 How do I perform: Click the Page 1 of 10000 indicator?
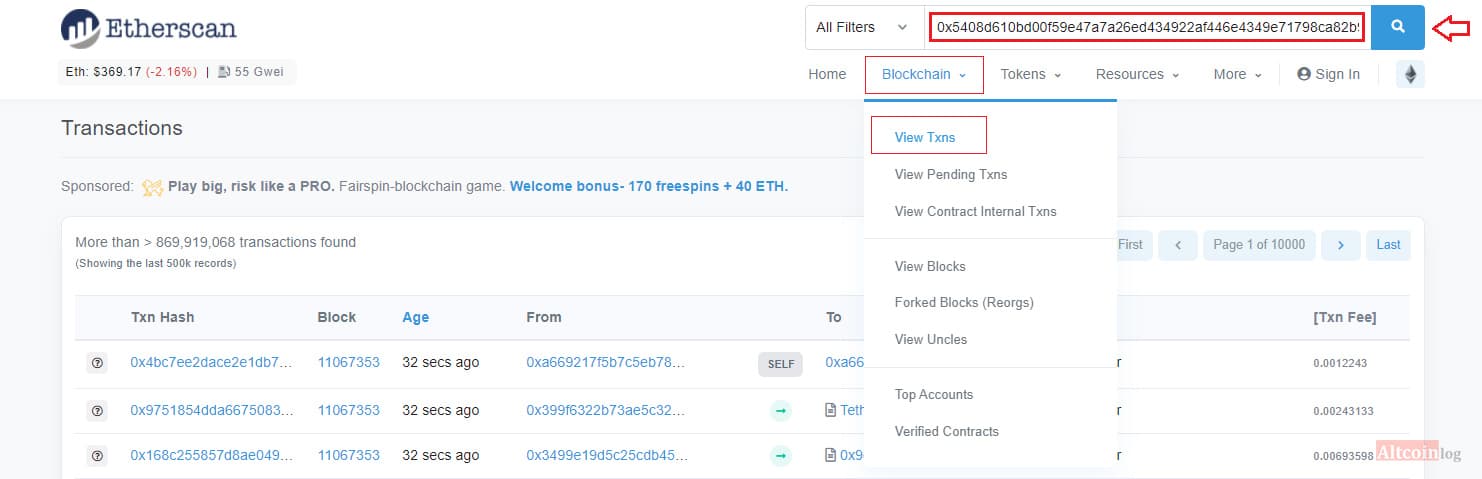[1259, 244]
